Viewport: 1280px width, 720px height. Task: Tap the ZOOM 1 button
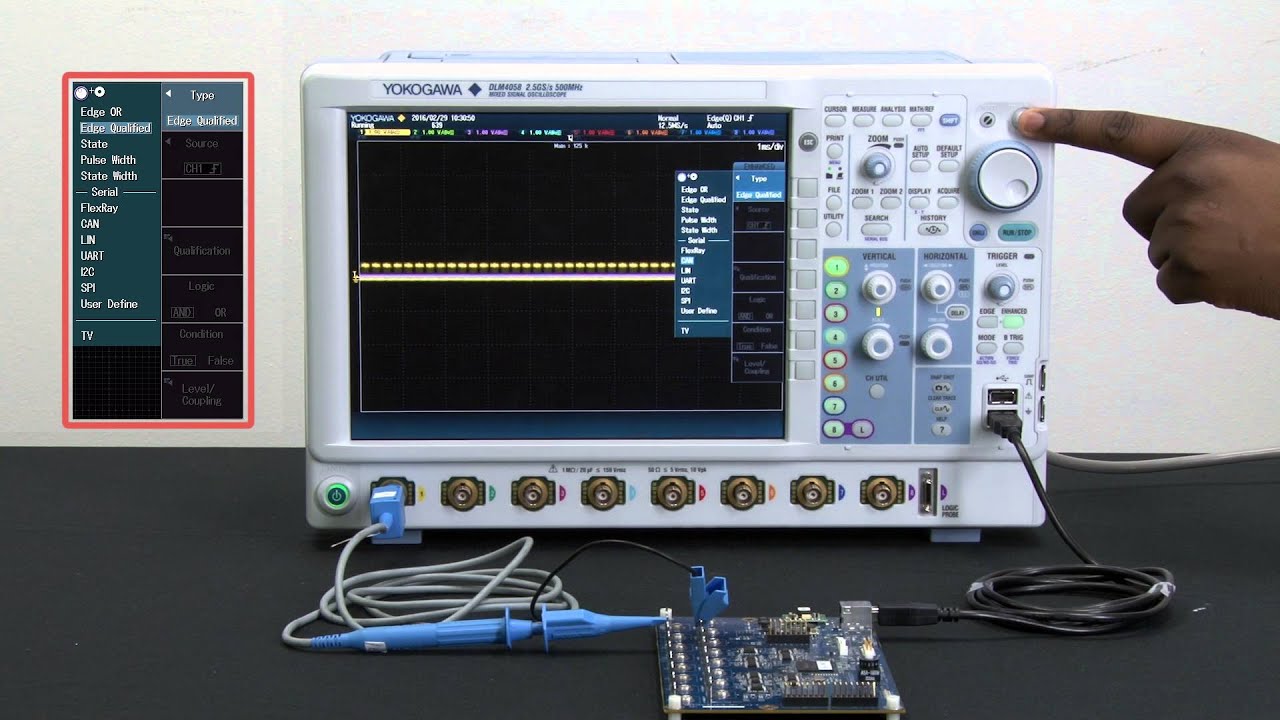tap(862, 202)
